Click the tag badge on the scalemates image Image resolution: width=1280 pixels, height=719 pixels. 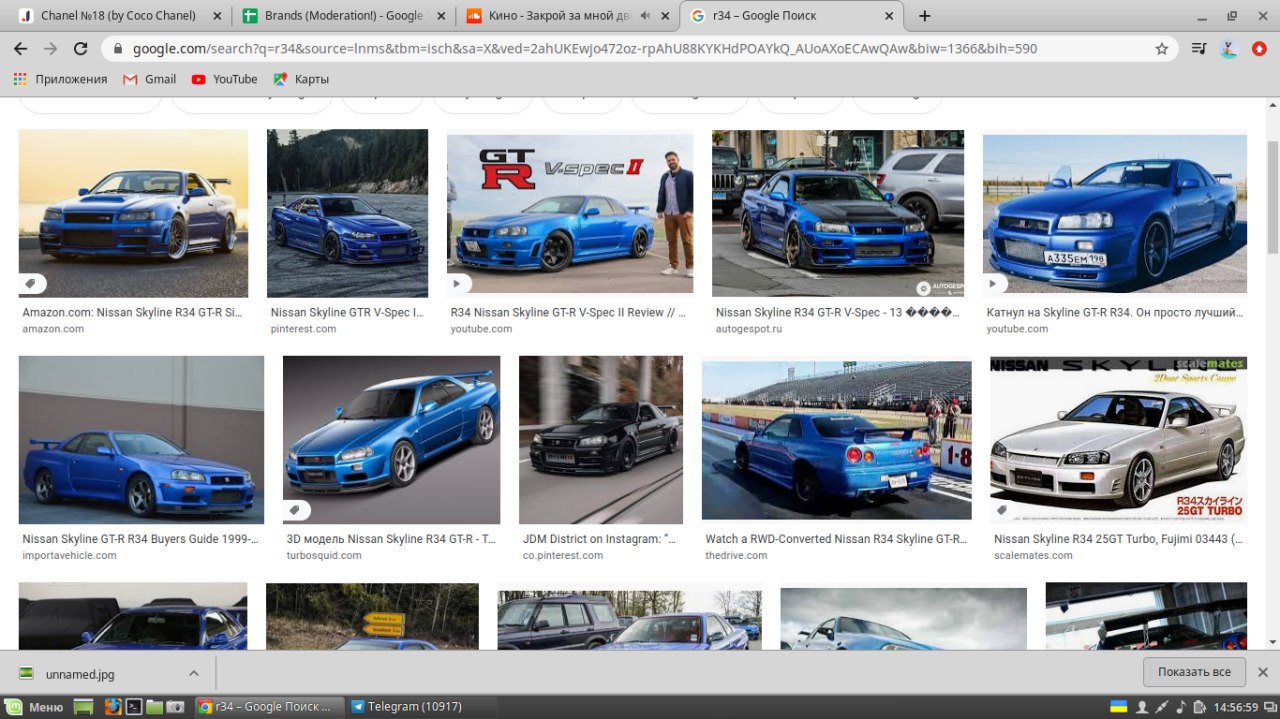click(x=1003, y=511)
